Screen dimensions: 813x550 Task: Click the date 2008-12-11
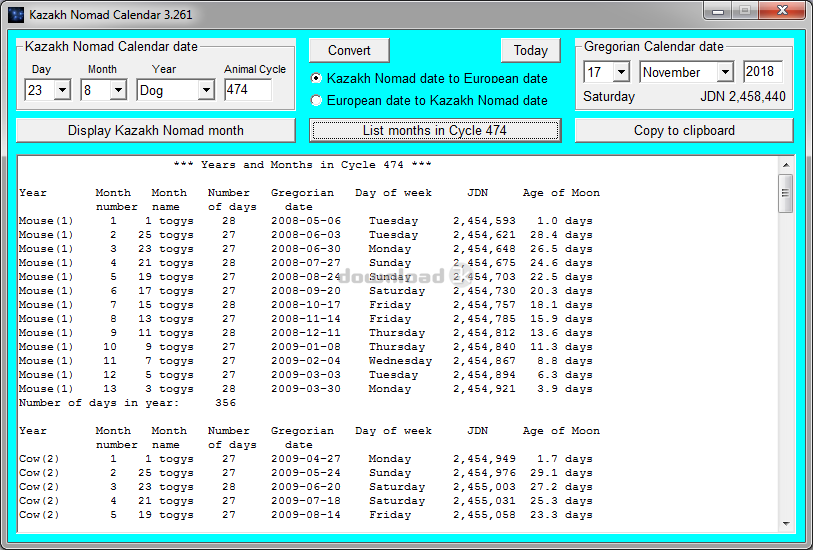tap(306, 333)
